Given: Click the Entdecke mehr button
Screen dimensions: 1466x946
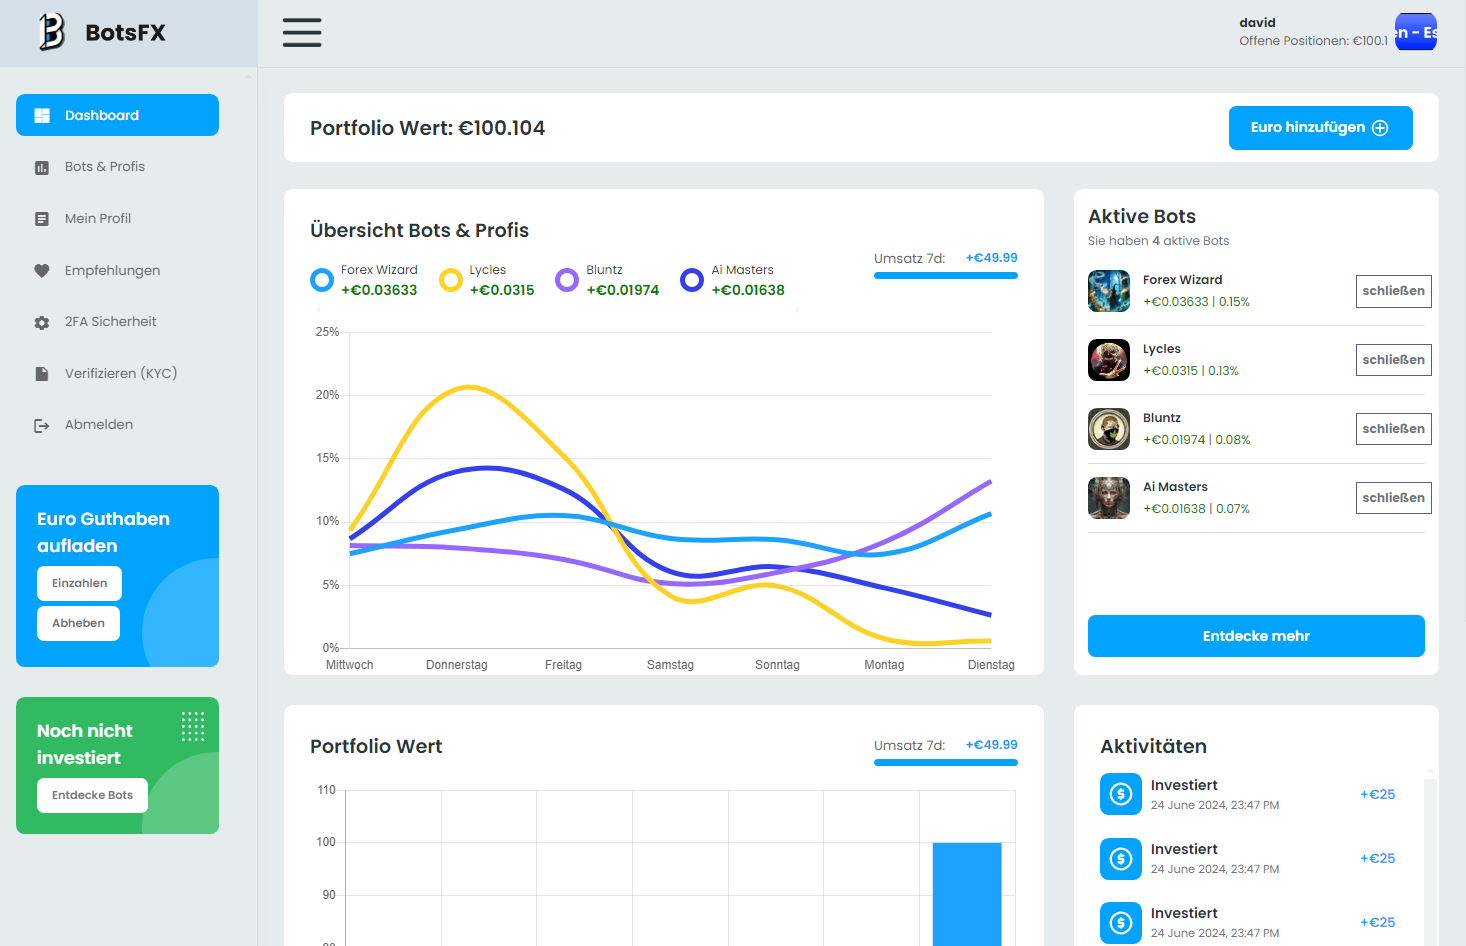Looking at the screenshot, I should coord(1256,636).
